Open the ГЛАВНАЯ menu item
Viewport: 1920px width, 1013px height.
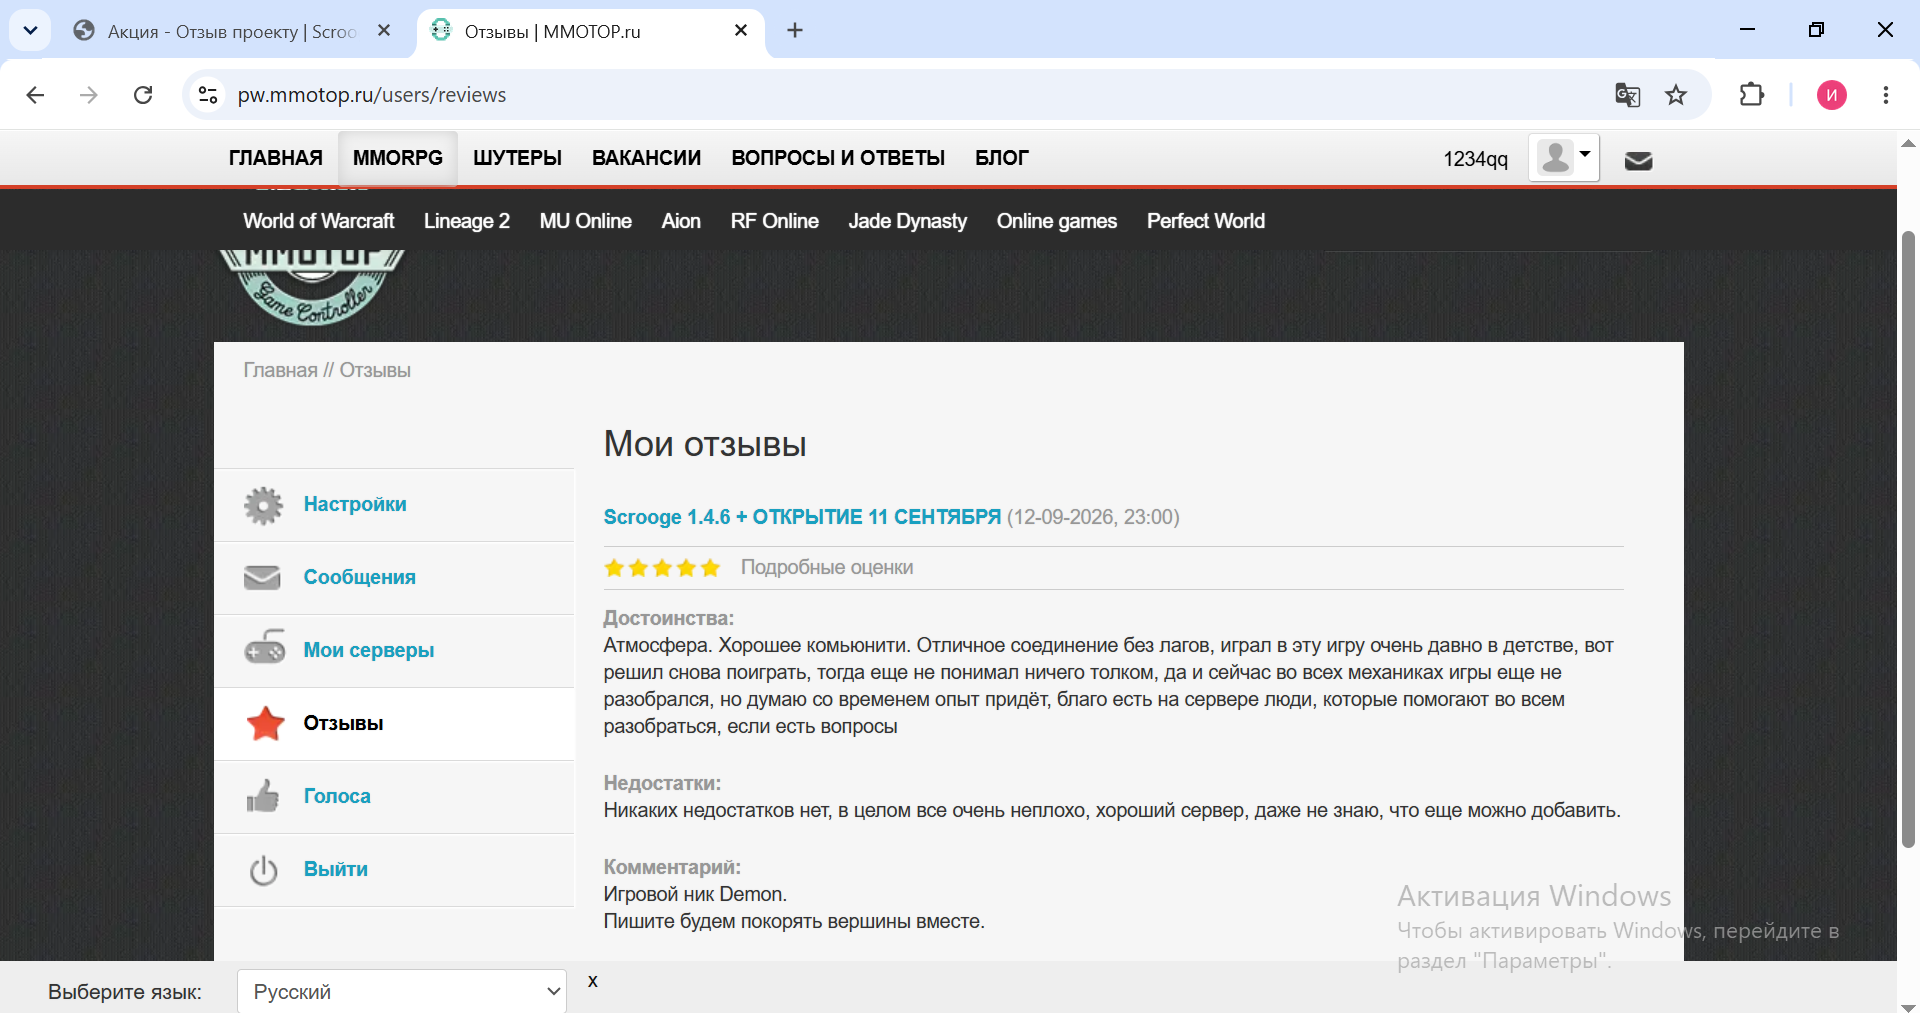click(276, 158)
